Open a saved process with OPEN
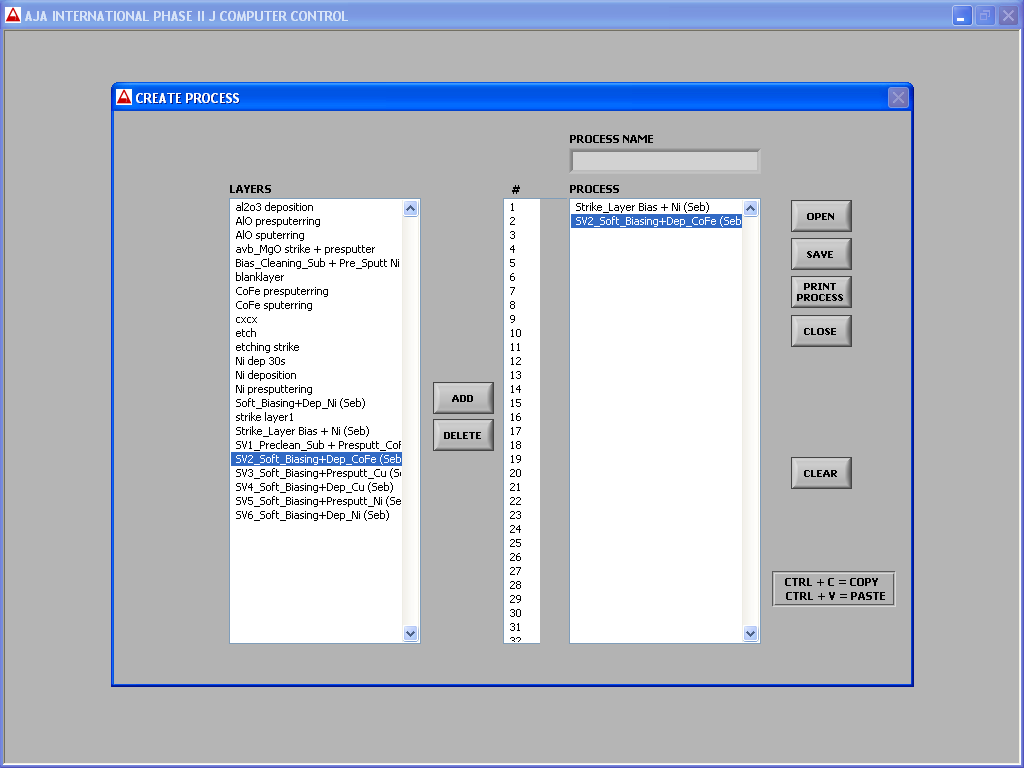The height and width of the screenshot is (768, 1024). pos(820,216)
